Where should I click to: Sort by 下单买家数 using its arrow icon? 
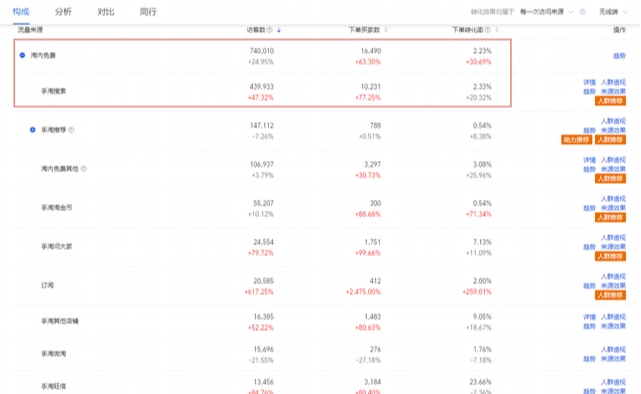386,30
